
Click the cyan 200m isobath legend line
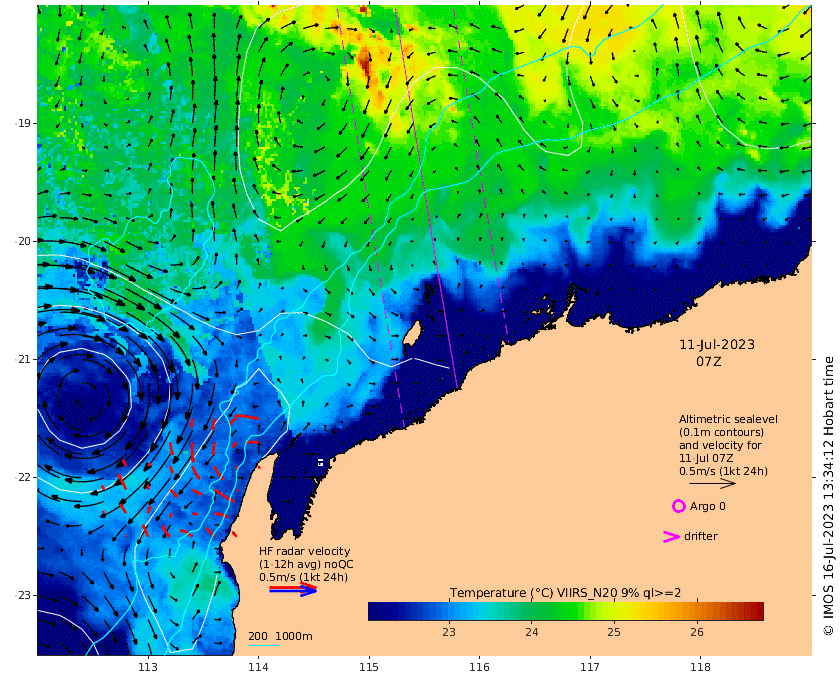(263, 645)
